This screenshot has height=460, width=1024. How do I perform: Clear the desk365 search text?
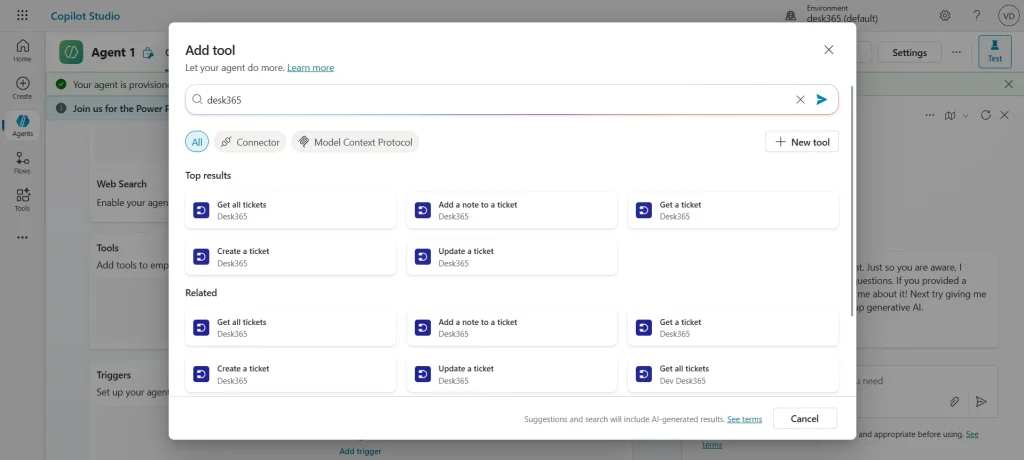pyautogui.click(x=800, y=100)
